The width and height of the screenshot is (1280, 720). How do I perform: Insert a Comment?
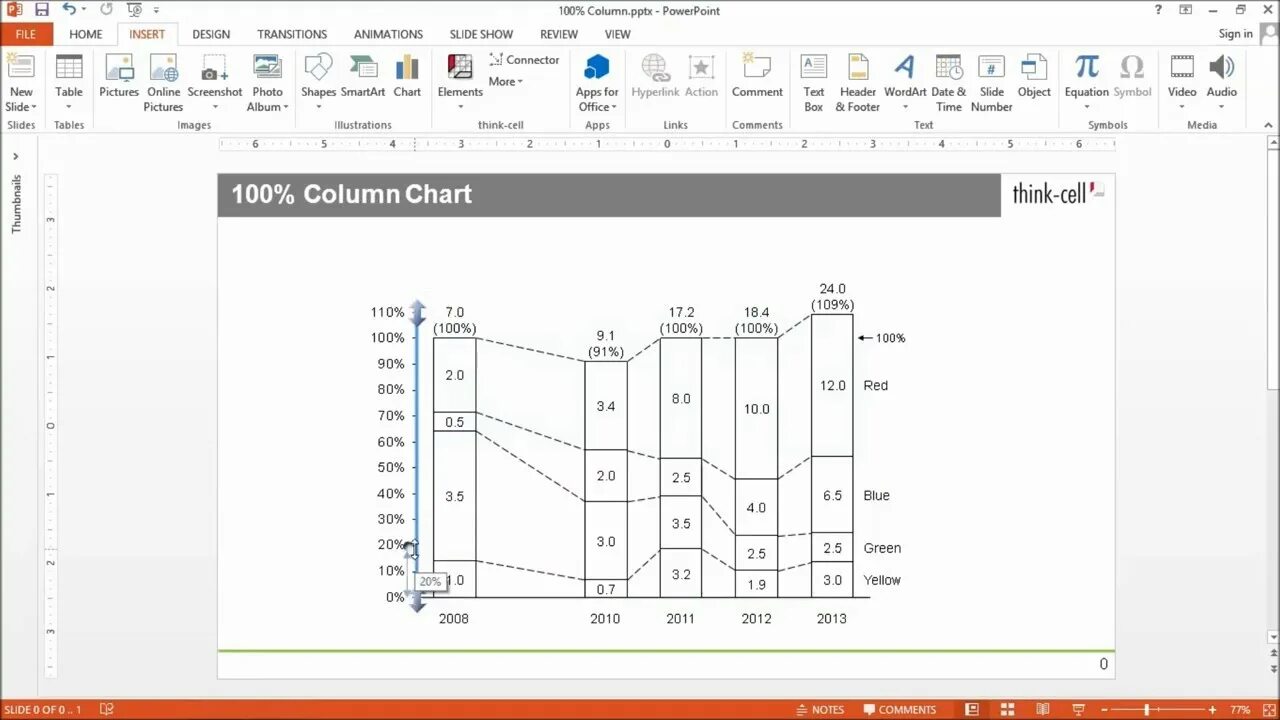[757, 77]
